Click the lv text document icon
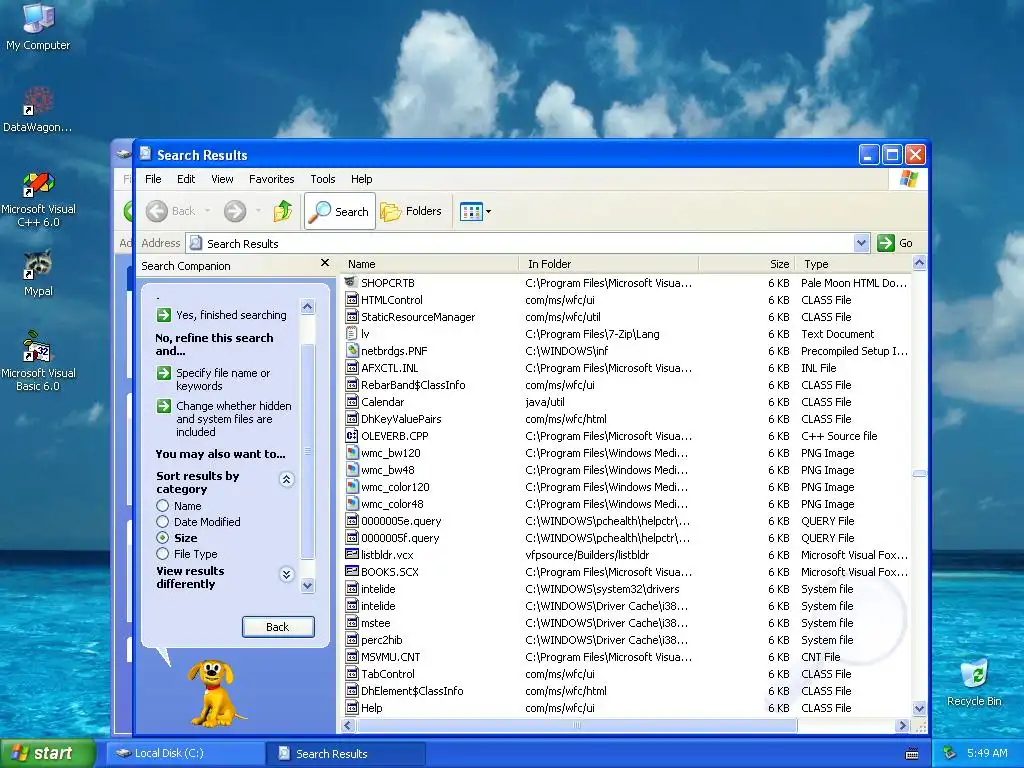 (x=351, y=334)
